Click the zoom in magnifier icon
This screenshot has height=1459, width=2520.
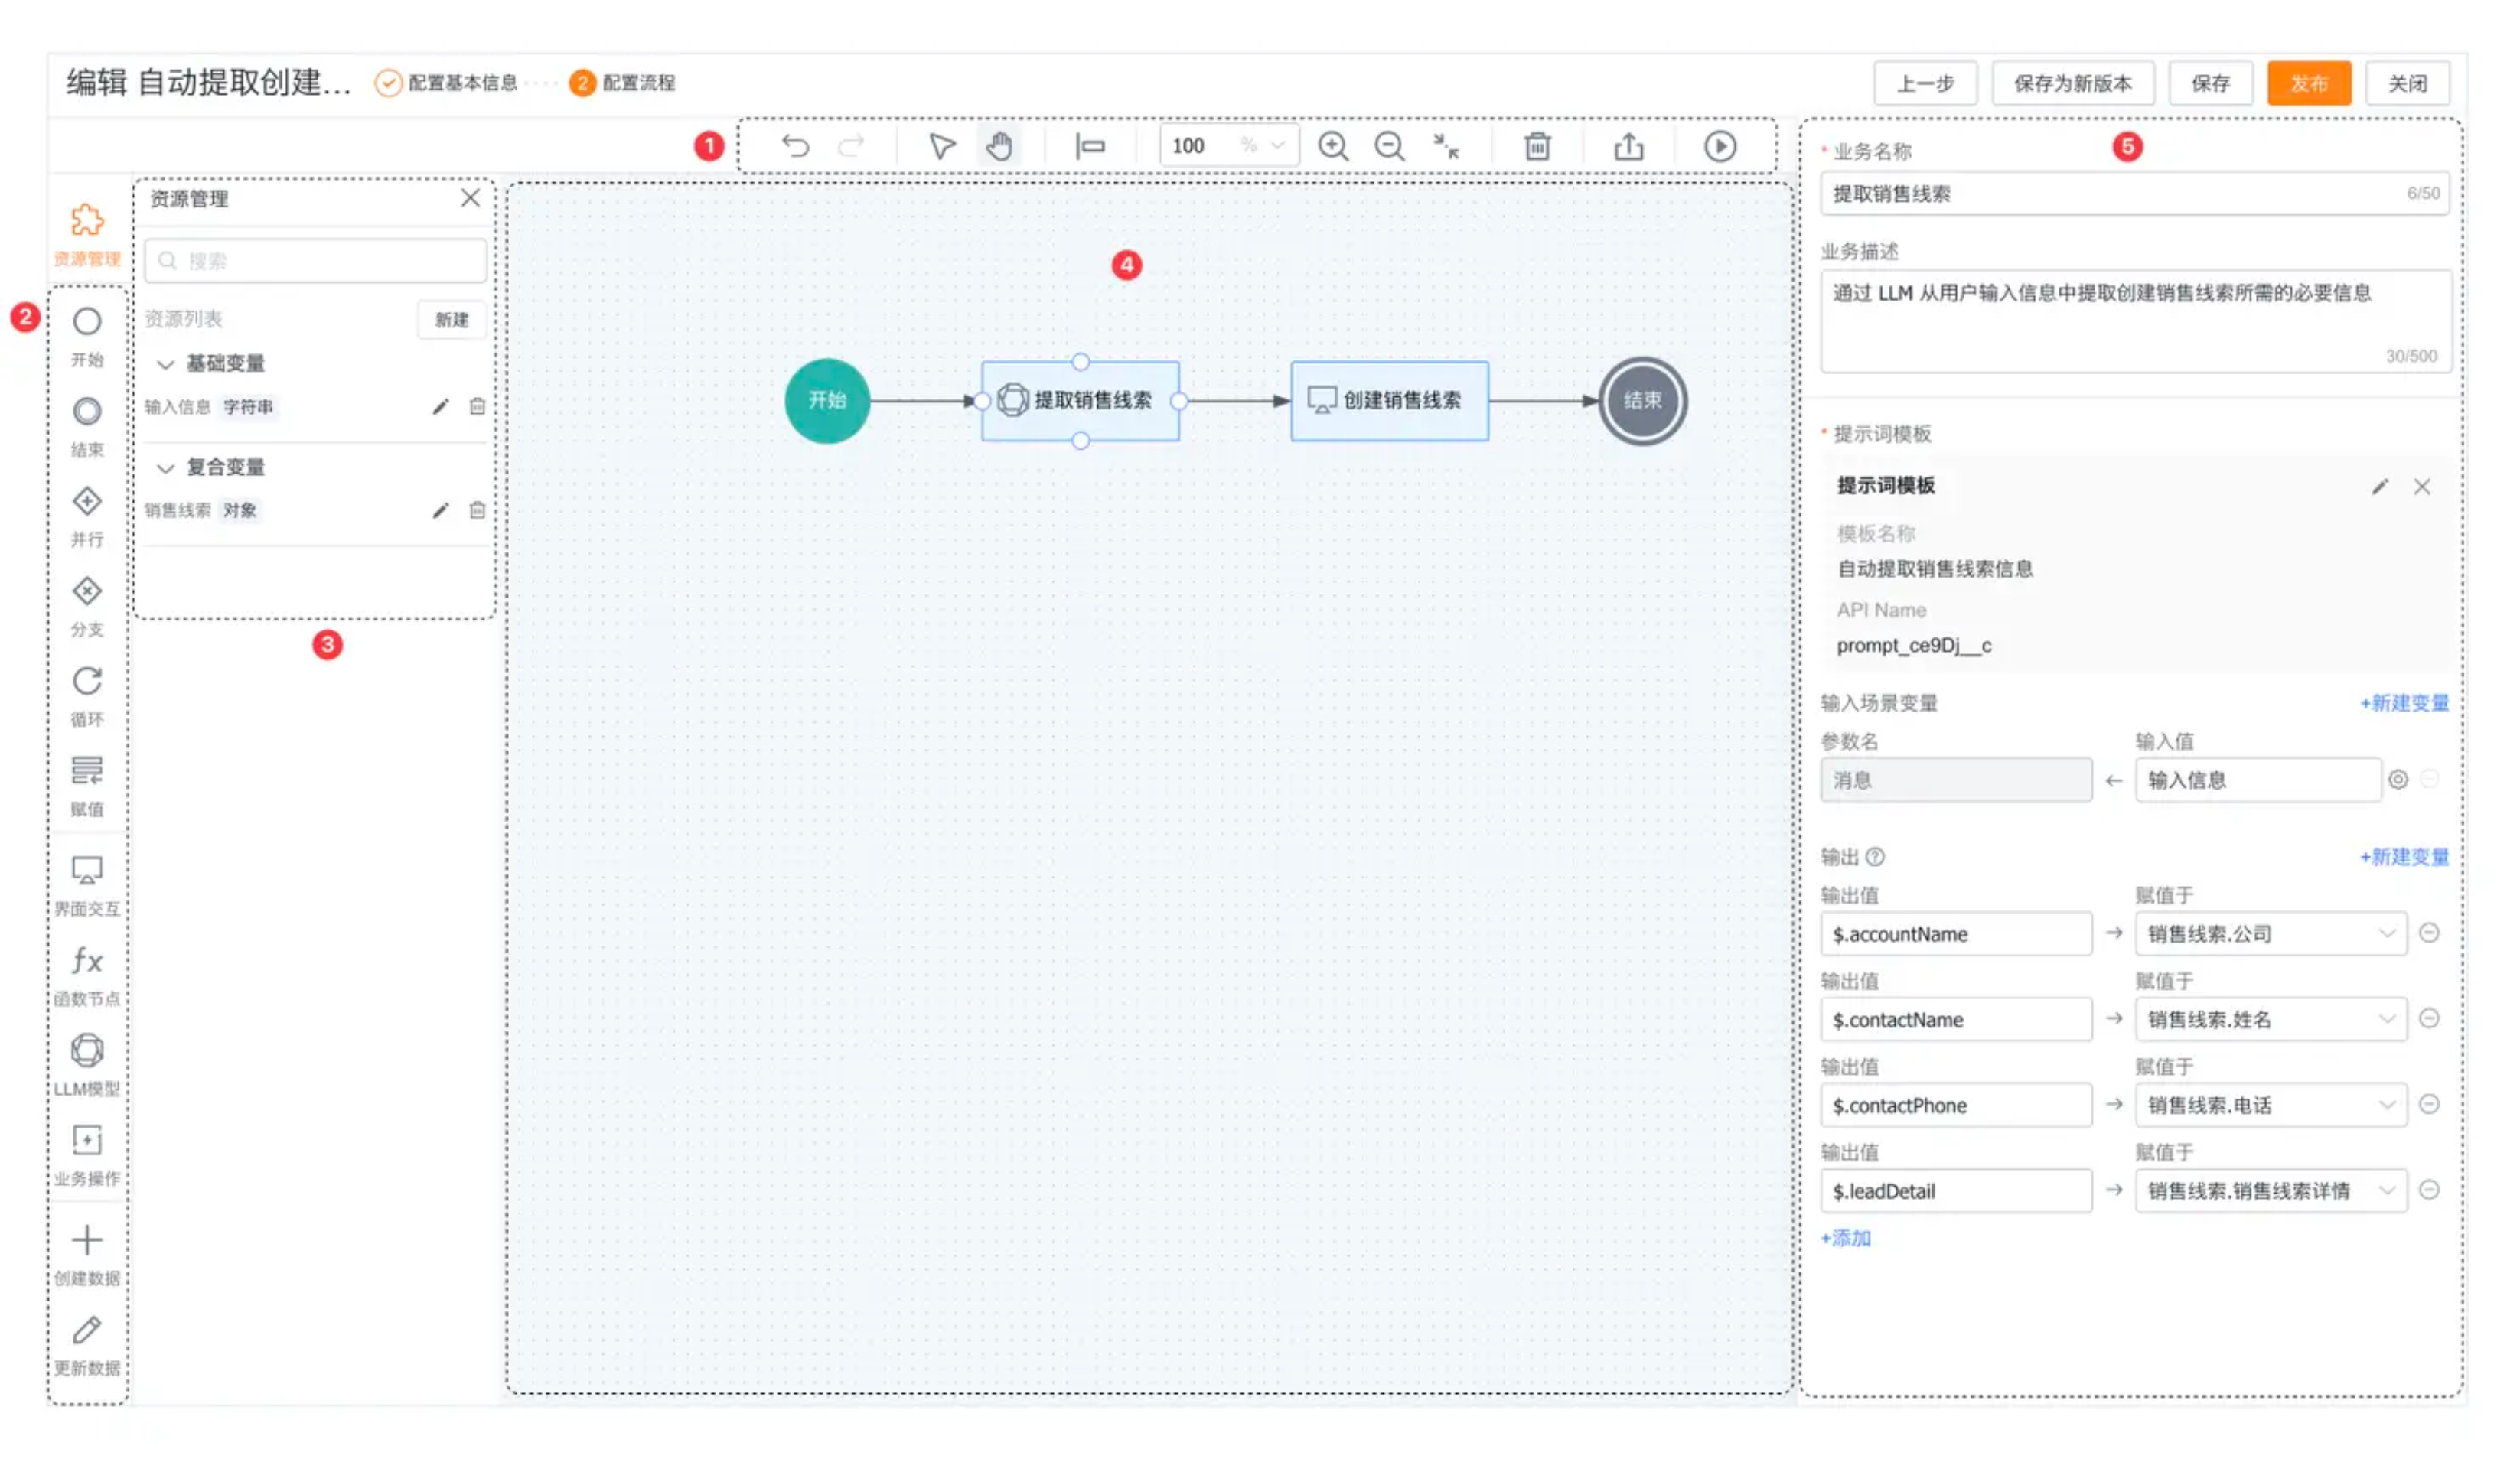tap(1332, 147)
